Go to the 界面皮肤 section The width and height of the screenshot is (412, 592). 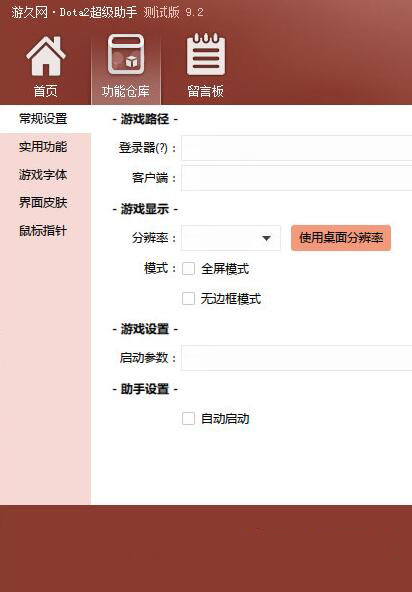pos(43,203)
